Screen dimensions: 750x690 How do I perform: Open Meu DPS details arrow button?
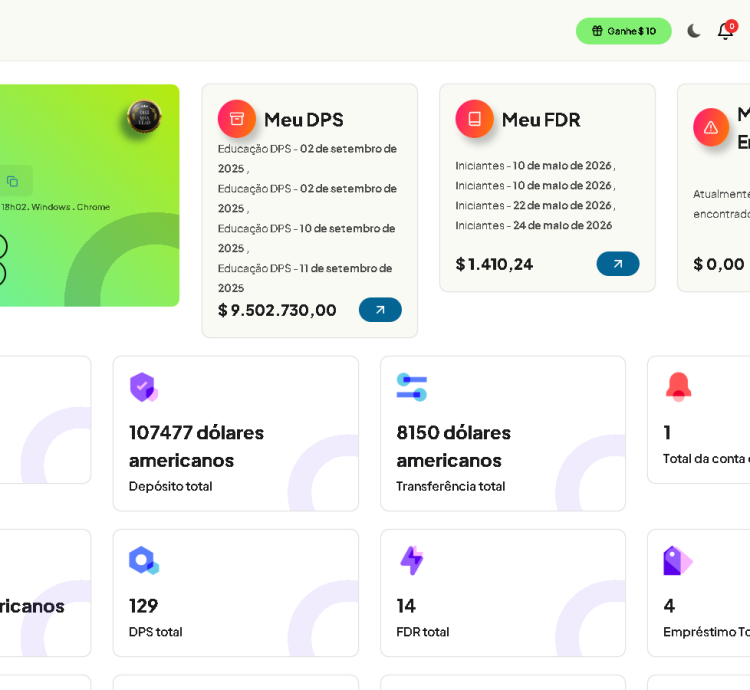tap(380, 310)
